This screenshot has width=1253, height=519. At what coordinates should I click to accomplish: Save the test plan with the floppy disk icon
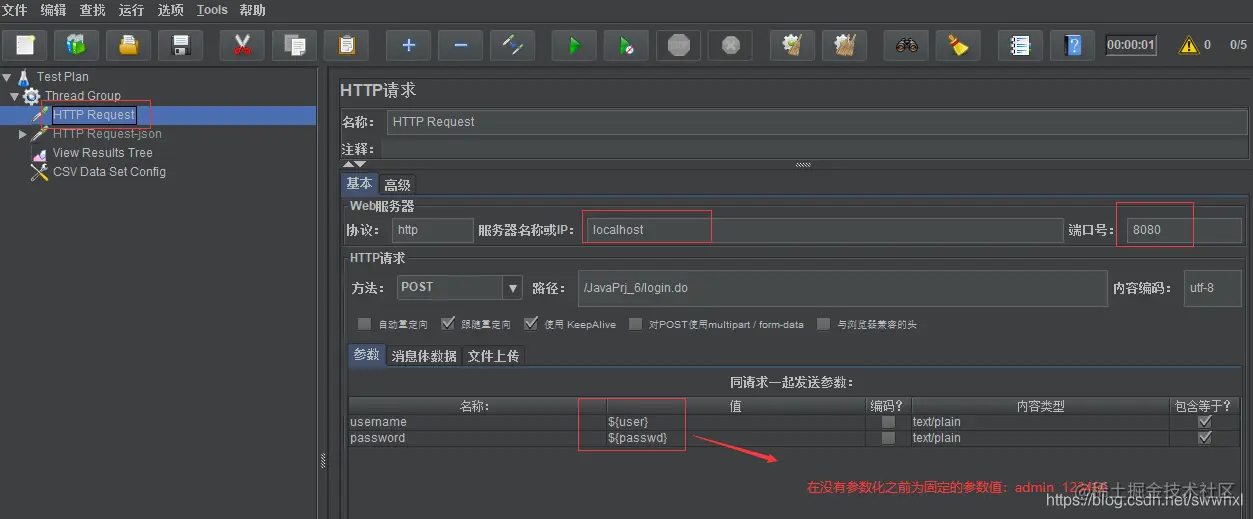click(x=181, y=45)
